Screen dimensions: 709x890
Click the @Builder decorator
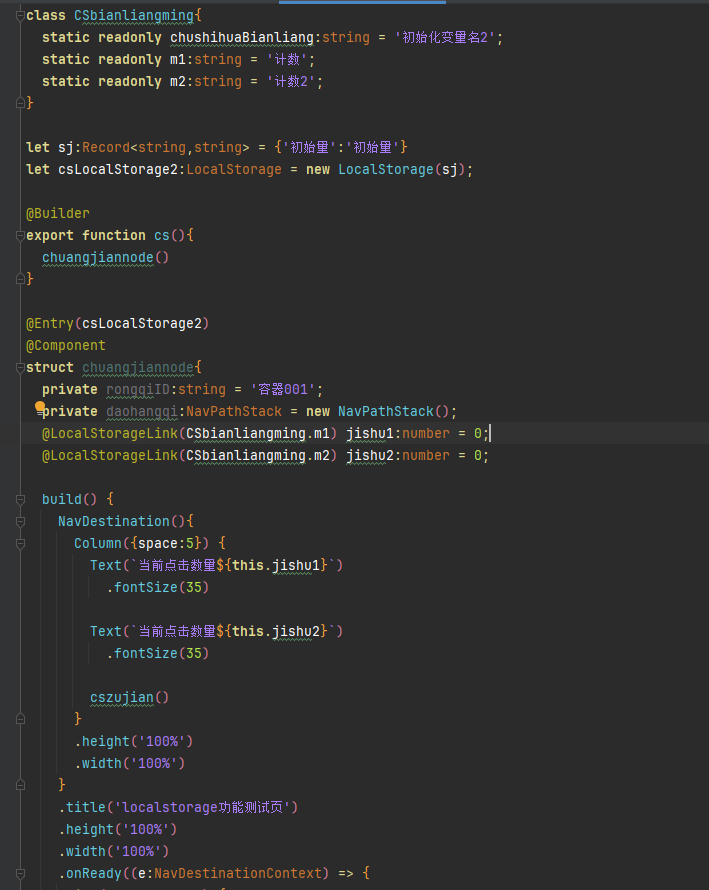pos(57,213)
